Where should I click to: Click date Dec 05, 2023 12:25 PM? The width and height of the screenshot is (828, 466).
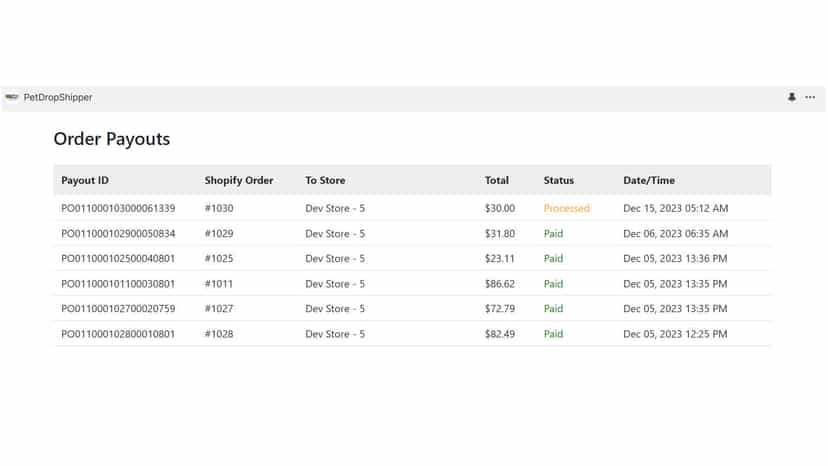675,334
